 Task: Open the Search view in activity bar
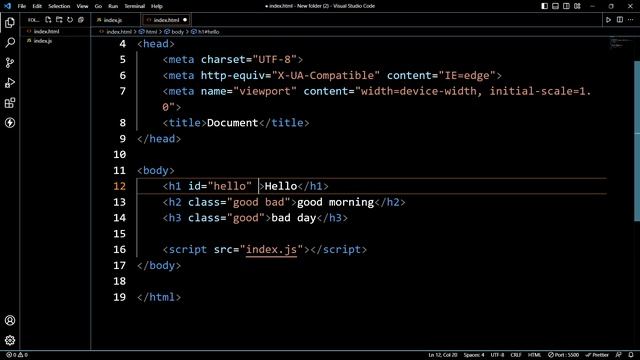click(10, 42)
